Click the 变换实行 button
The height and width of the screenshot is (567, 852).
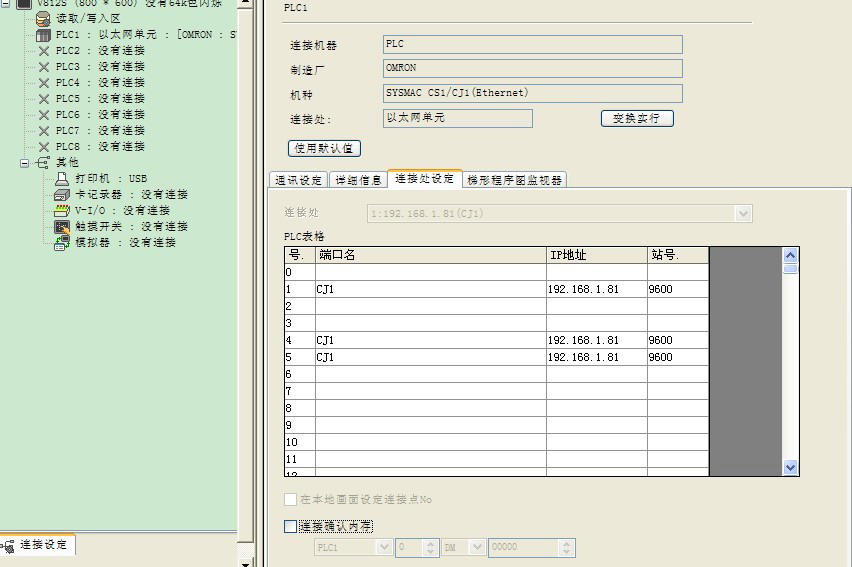[x=637, y=118]
